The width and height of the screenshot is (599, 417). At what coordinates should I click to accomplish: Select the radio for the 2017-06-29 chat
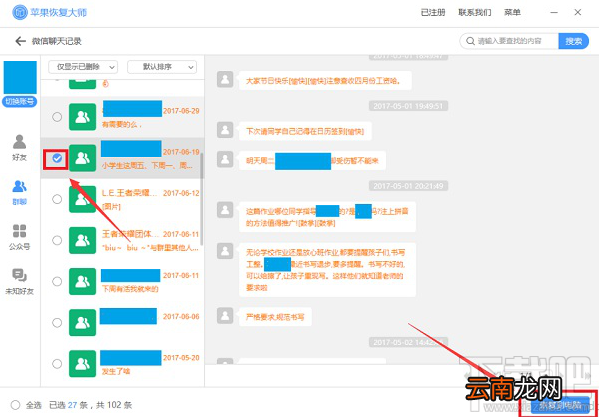(57, 117)
